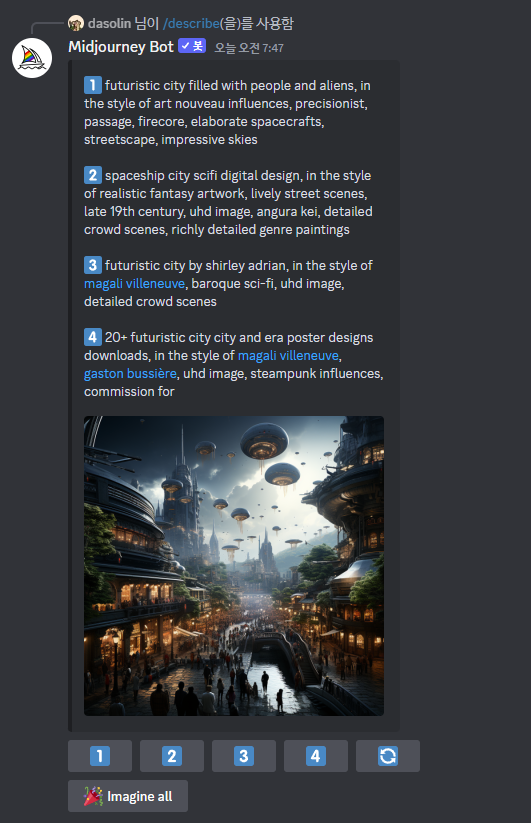The width and height of the screenshot is (531, 823).
Task: Select prompt option button 2
Action: [x=172, y=756]
